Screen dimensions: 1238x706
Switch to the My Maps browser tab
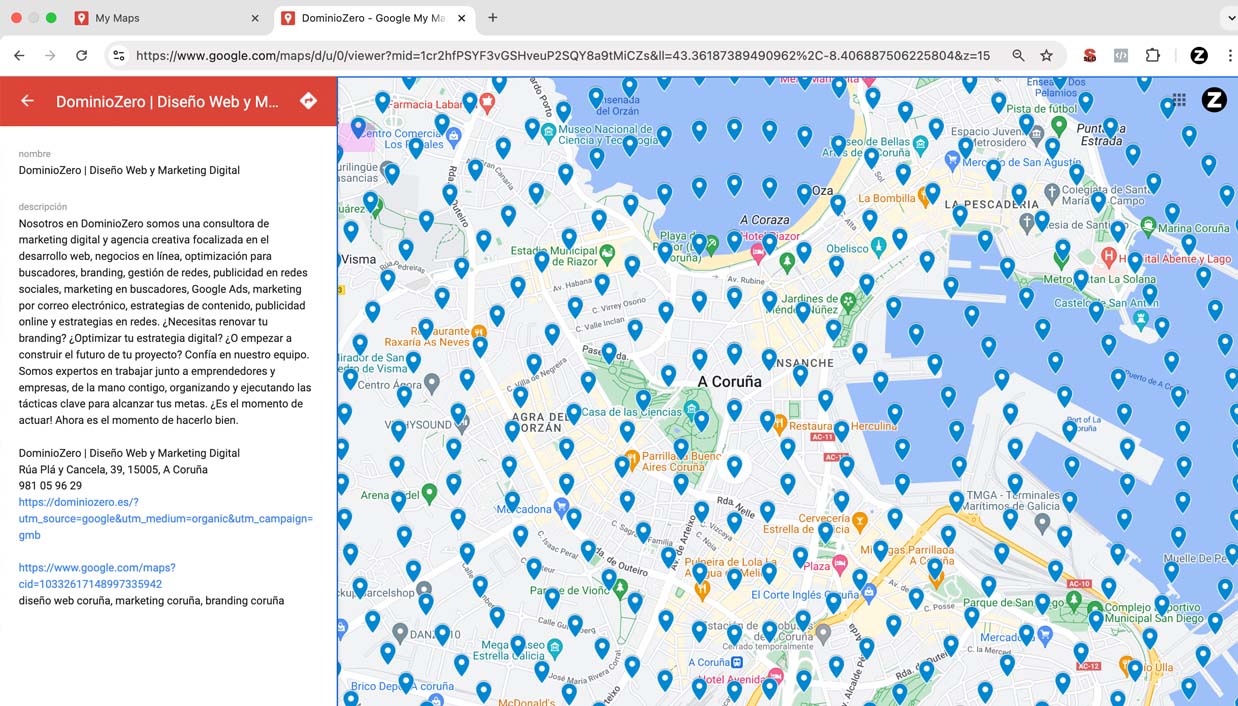point(163,18)
